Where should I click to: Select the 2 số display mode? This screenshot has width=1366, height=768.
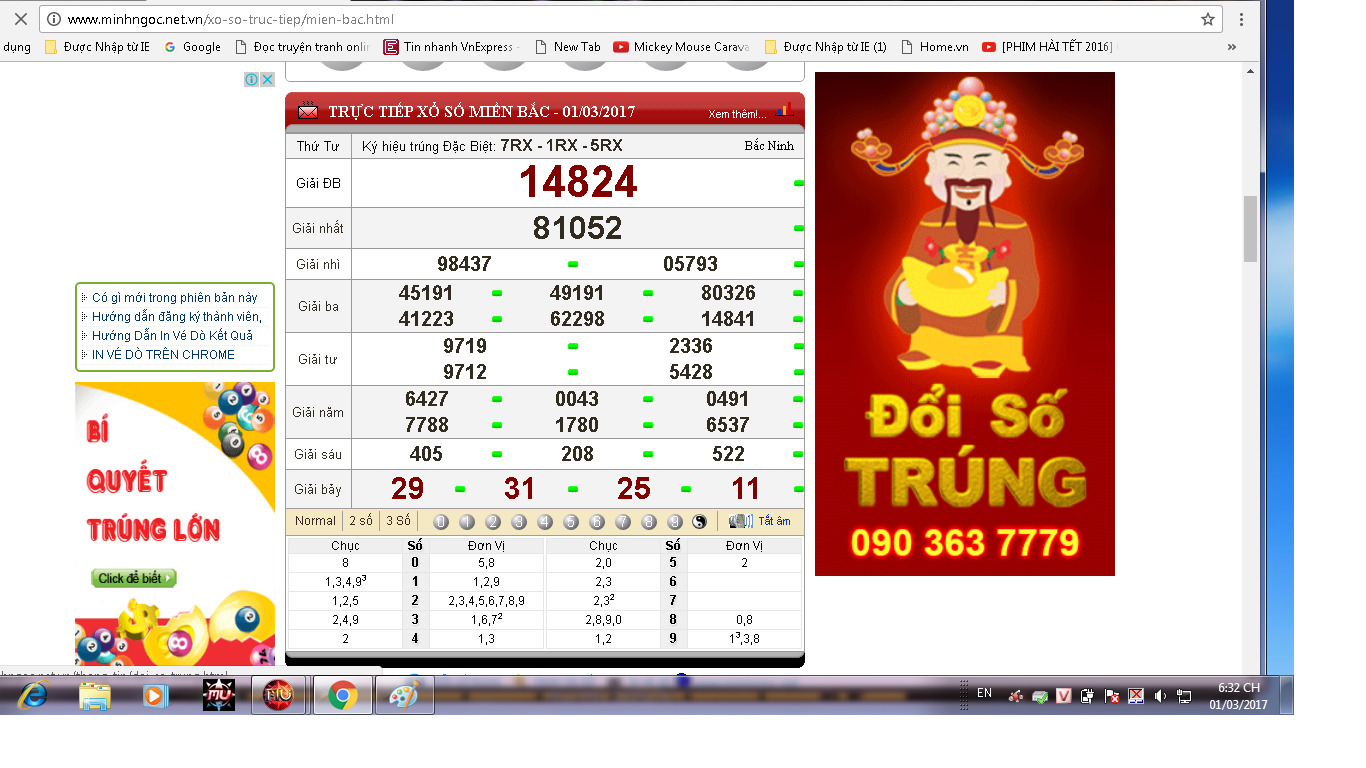(361, 521)
